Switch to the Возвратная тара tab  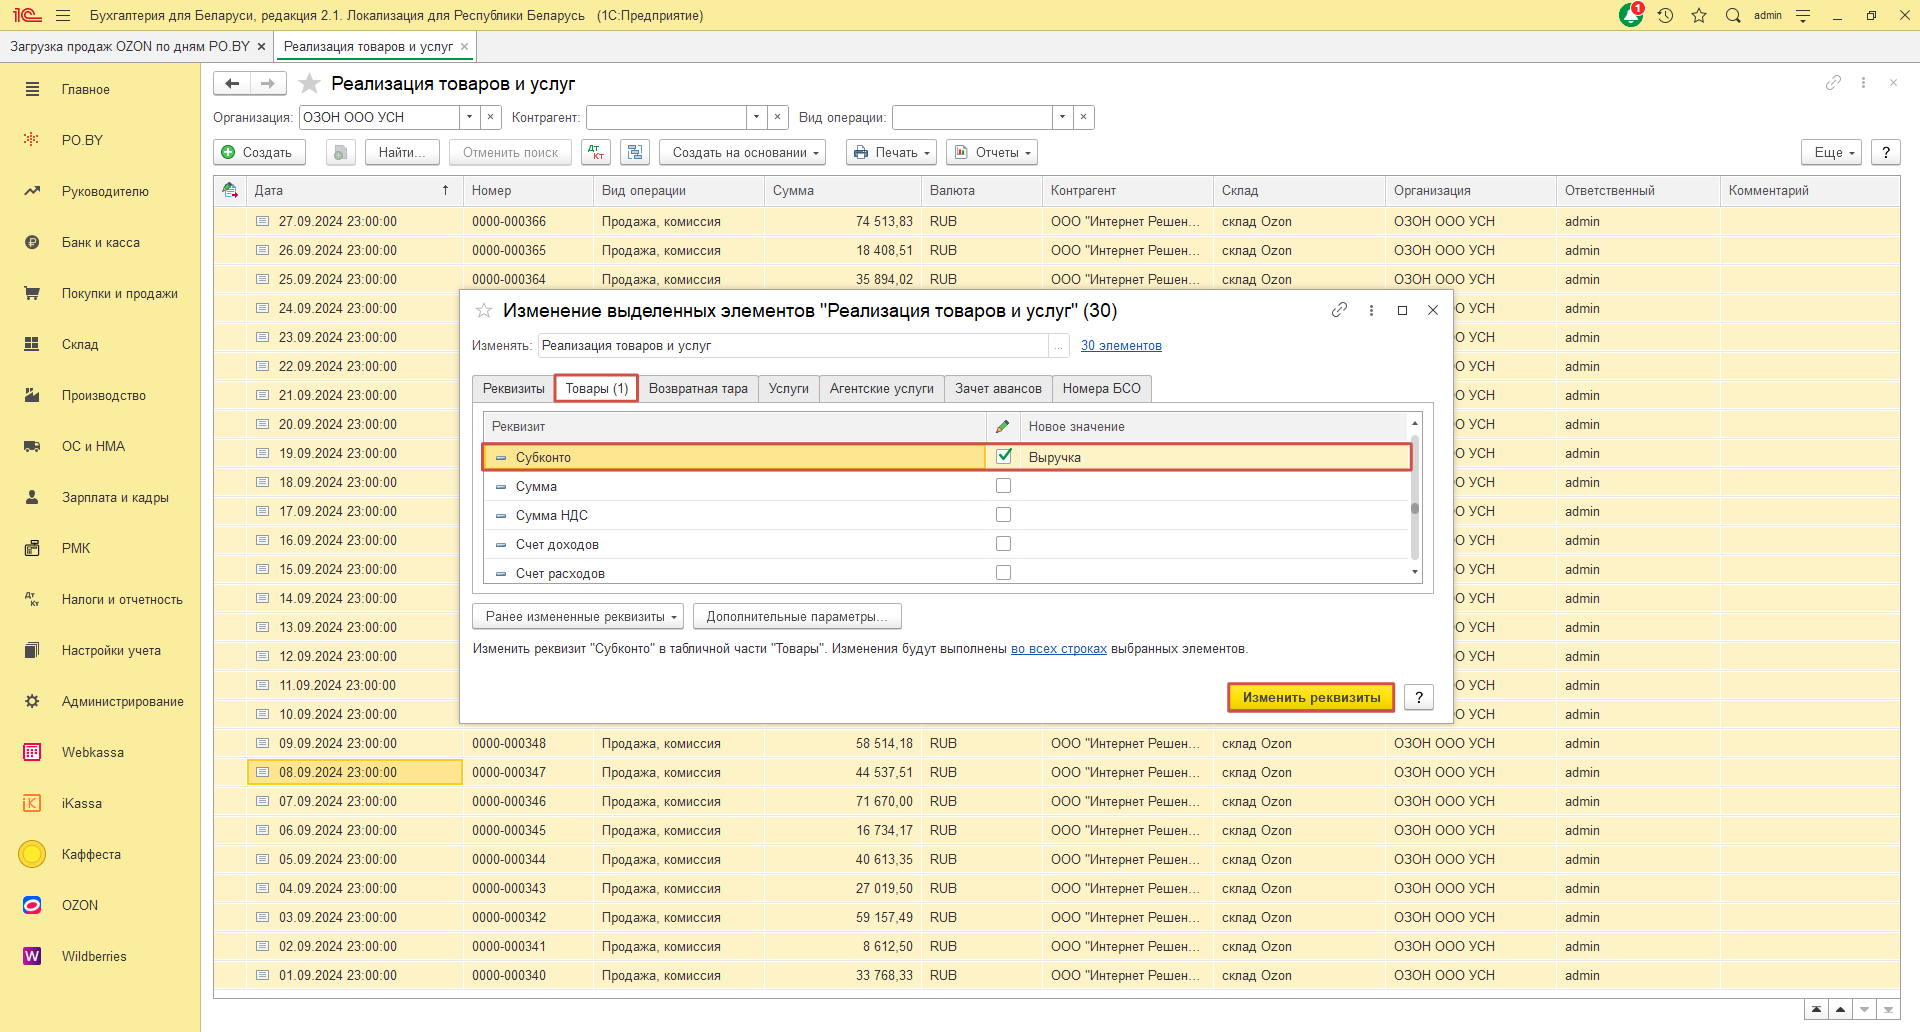698,388
